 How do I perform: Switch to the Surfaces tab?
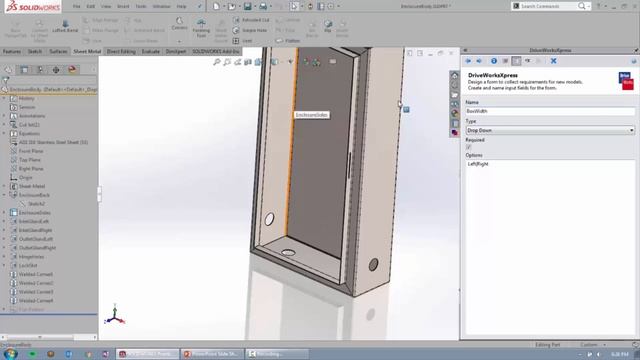point(58,51)
